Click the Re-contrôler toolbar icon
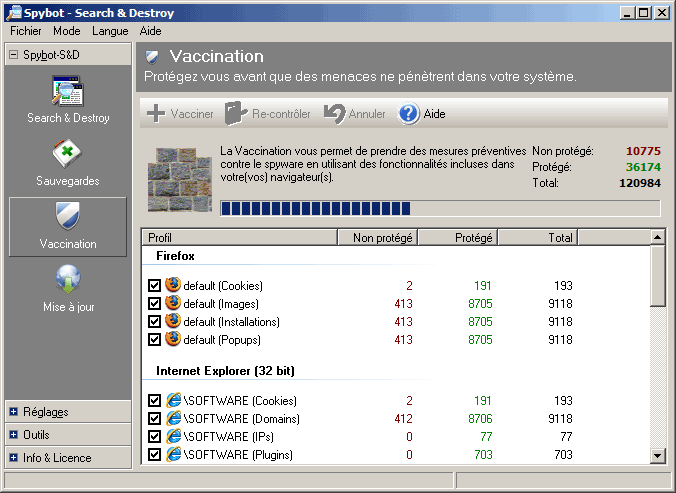The image size is (676, 493). (235, 114)
